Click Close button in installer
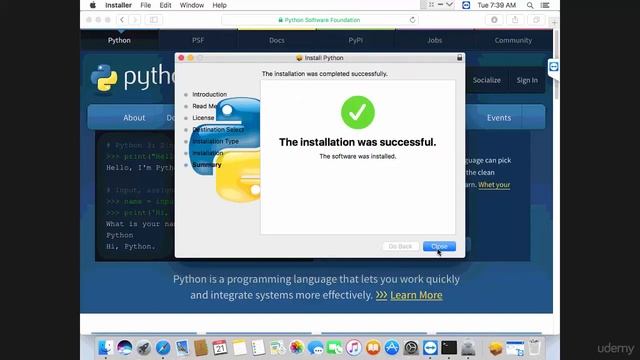 (439, 246)
